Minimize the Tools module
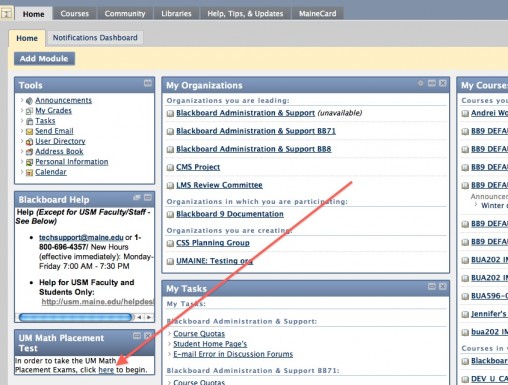The image size is (508, 385). (x=148, y=83)
